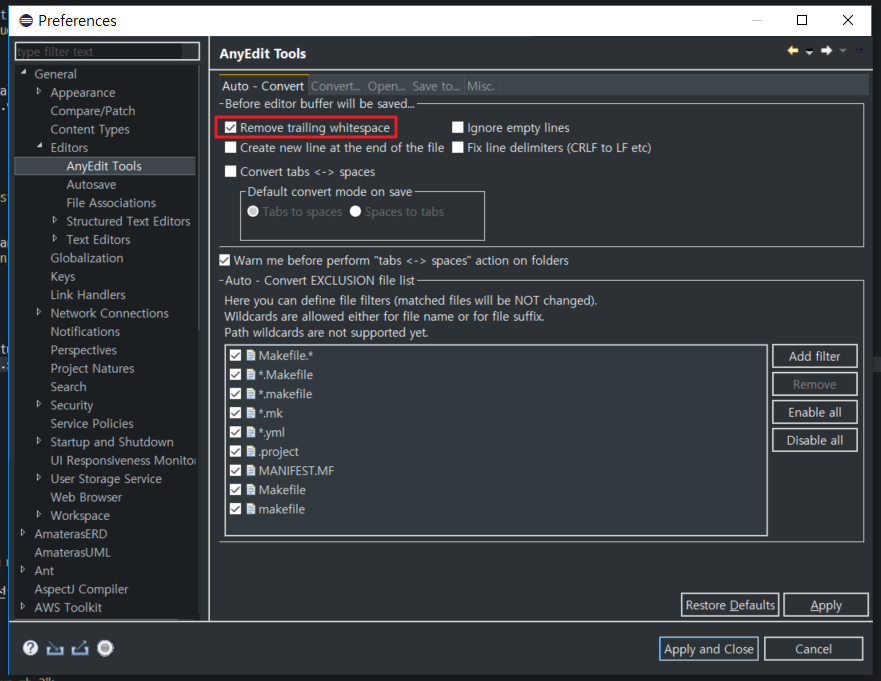Expand the Text Editors node
881x681 pixels.
(55, 238)
